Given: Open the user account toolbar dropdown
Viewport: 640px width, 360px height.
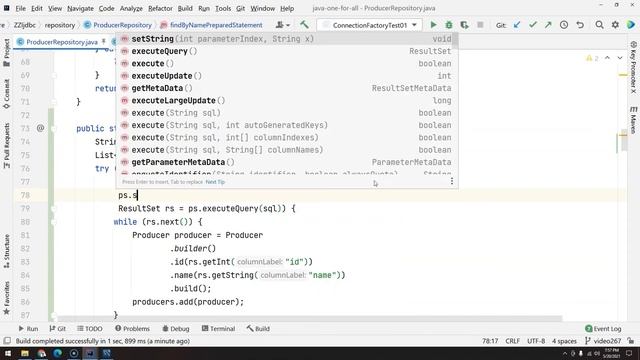Looking at the screenshot, I should coord(282,25).
